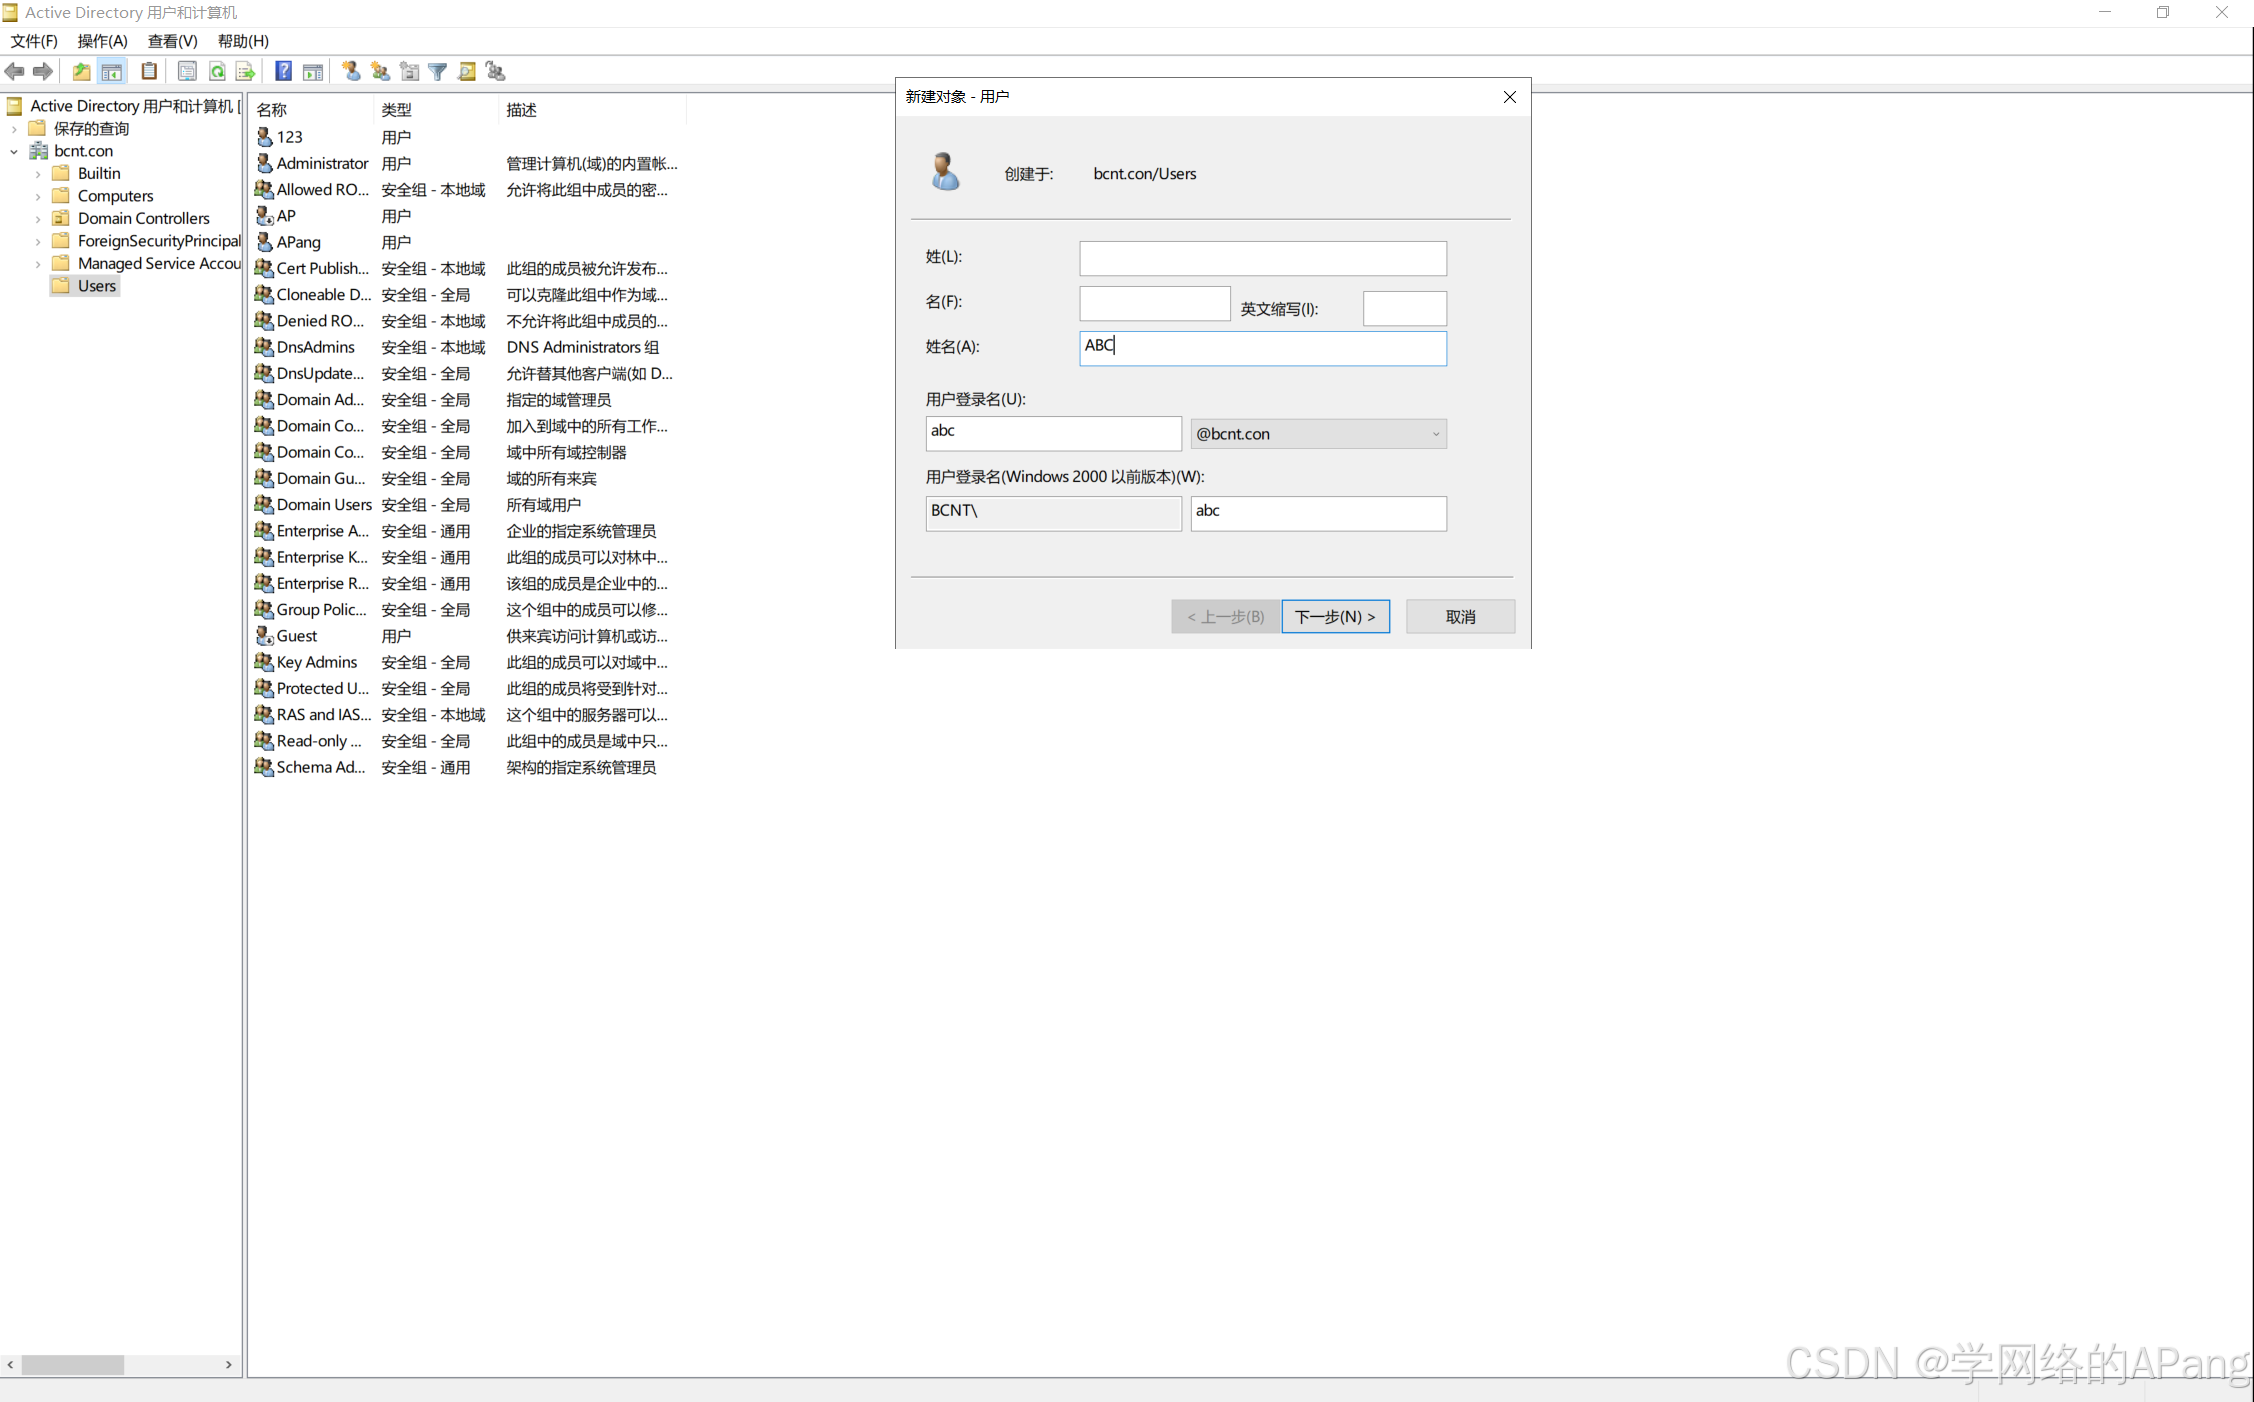Click the left tree pane horizontal scrollbar
The height and width of the screenshot is (1402, 2254).
point(72,1365)
